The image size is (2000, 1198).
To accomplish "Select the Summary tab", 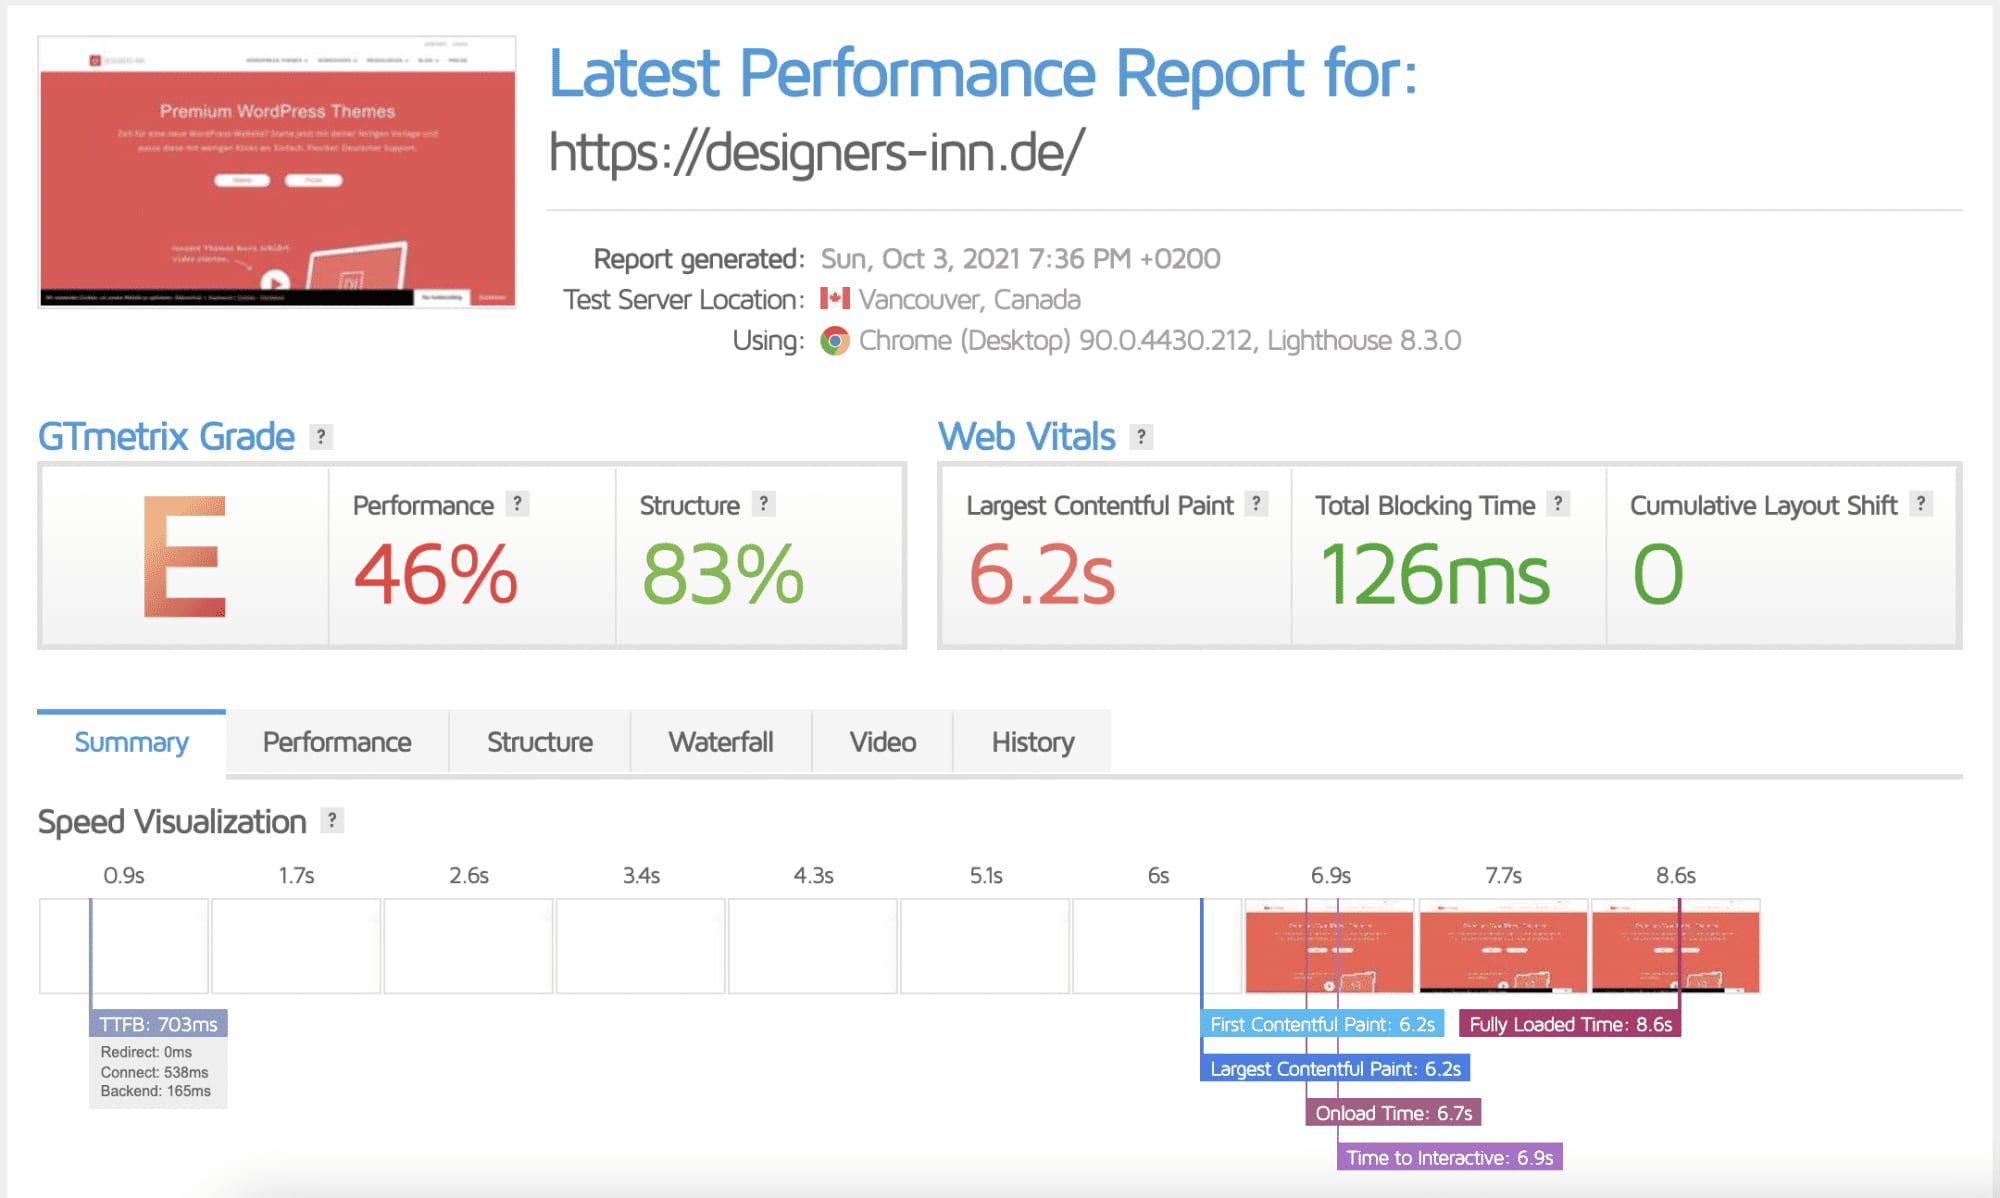I will coord(131,742).
